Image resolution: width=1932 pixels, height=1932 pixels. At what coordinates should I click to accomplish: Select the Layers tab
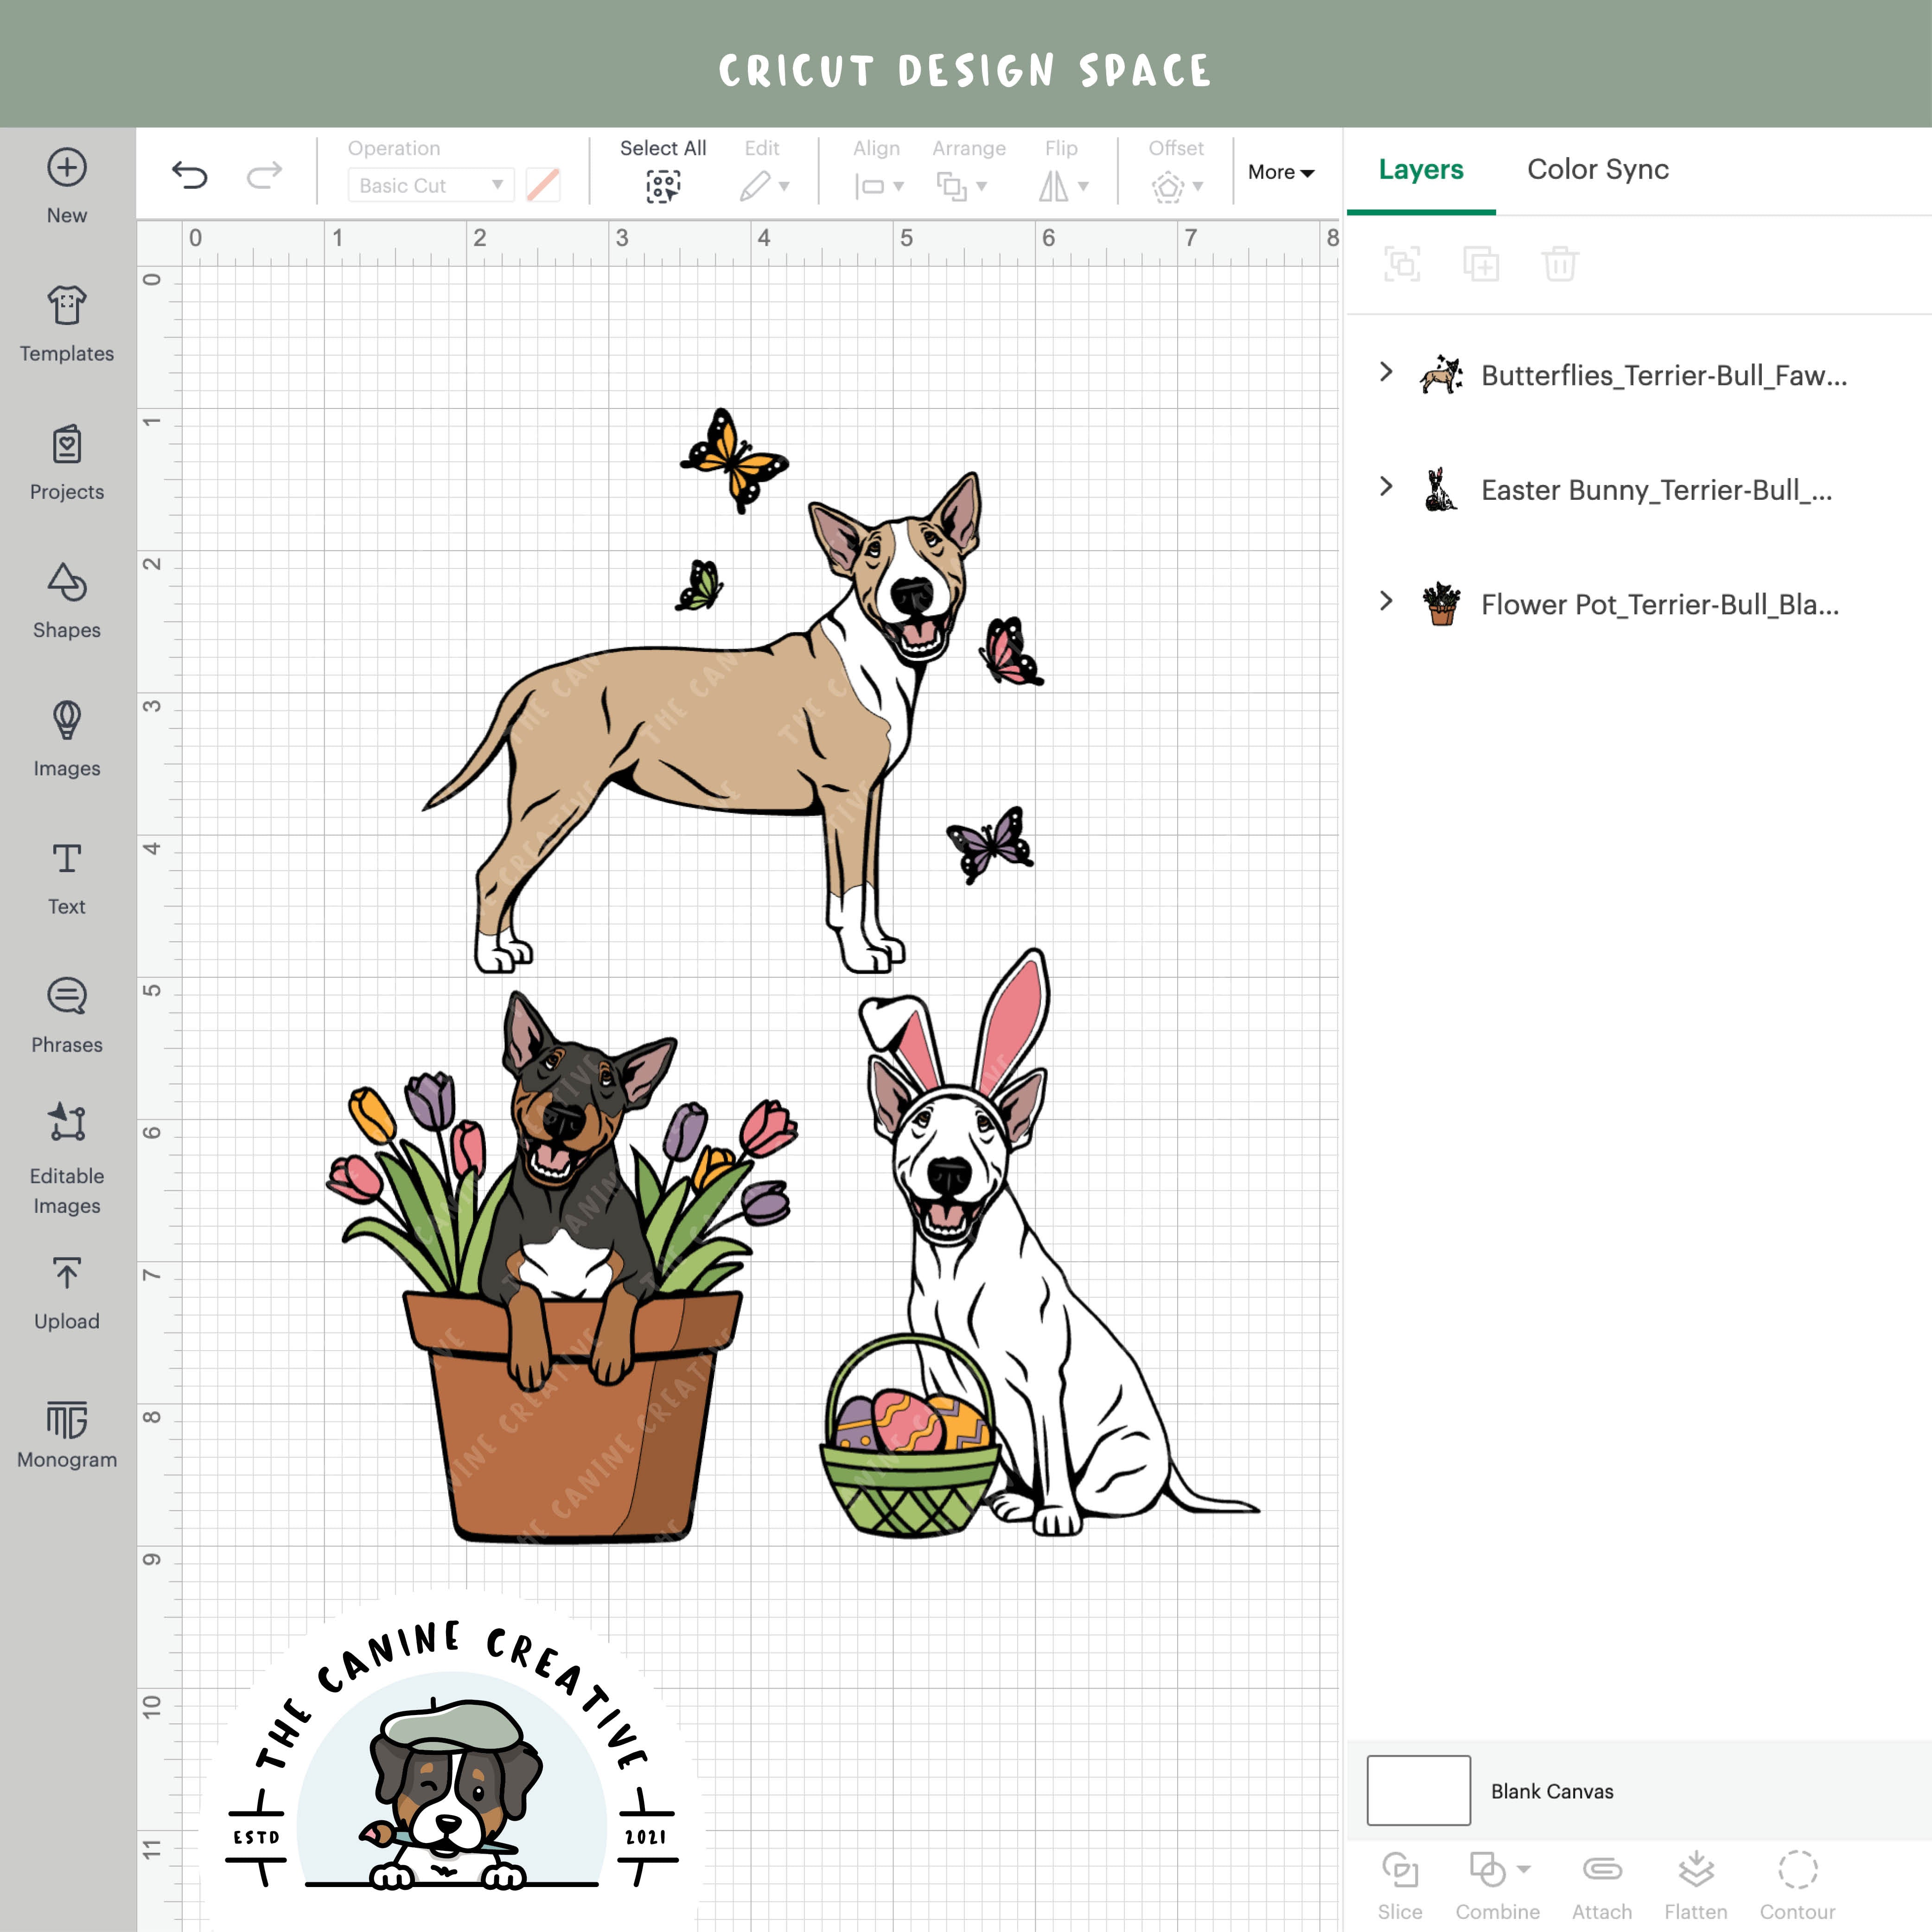pyautogui.click(x=1420, y=170)
